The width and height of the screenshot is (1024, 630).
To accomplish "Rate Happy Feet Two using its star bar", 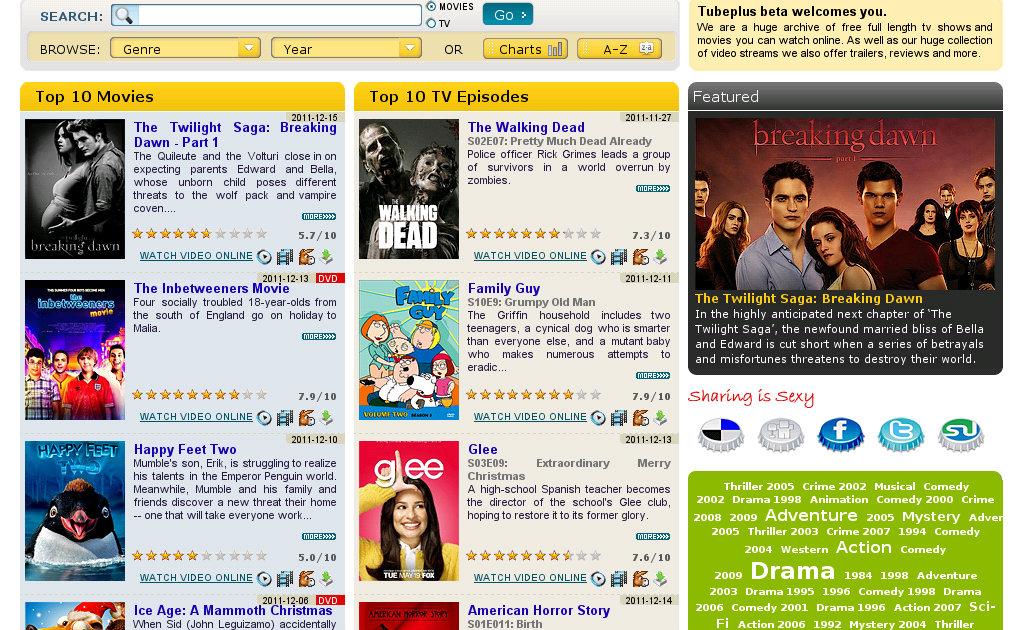I will (199, 556).
